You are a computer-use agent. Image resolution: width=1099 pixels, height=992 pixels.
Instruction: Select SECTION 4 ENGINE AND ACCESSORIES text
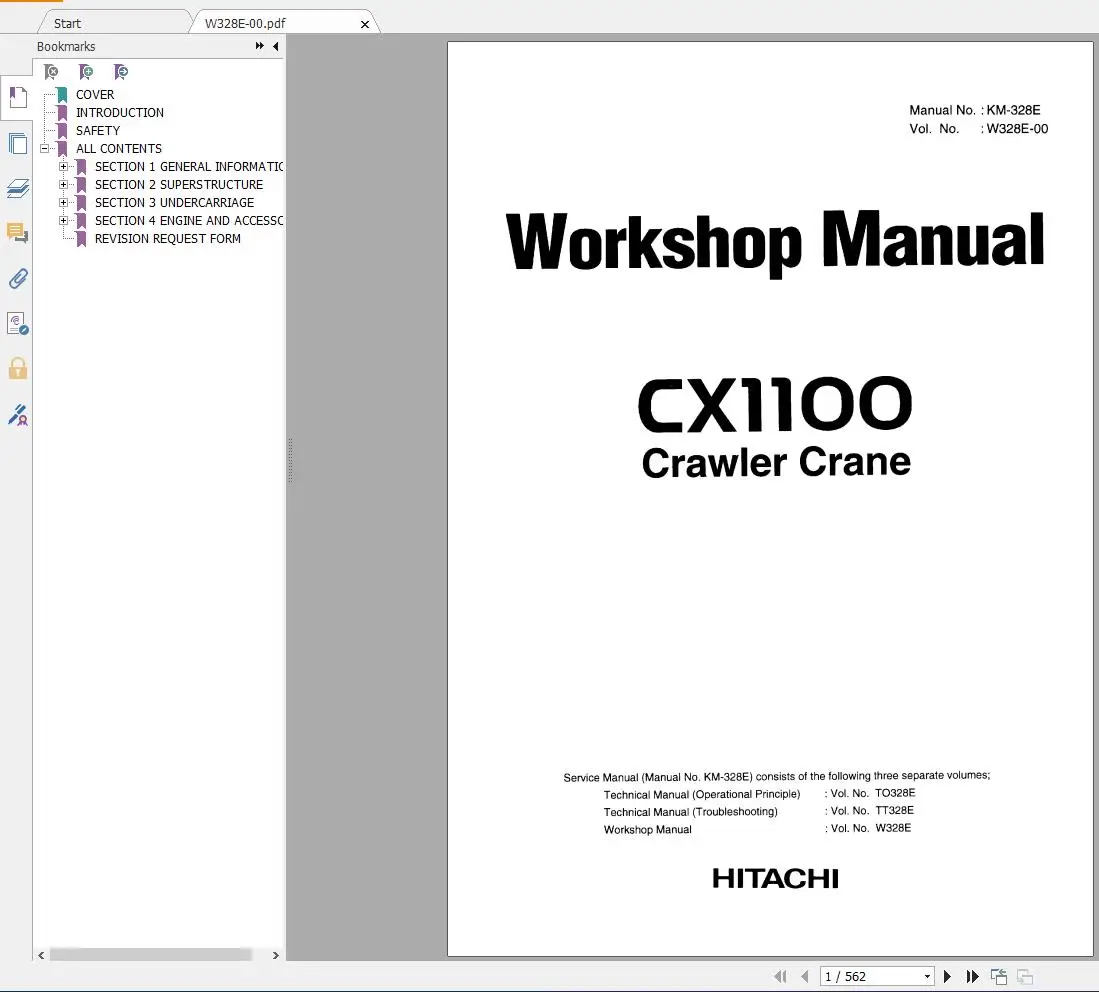189,220
